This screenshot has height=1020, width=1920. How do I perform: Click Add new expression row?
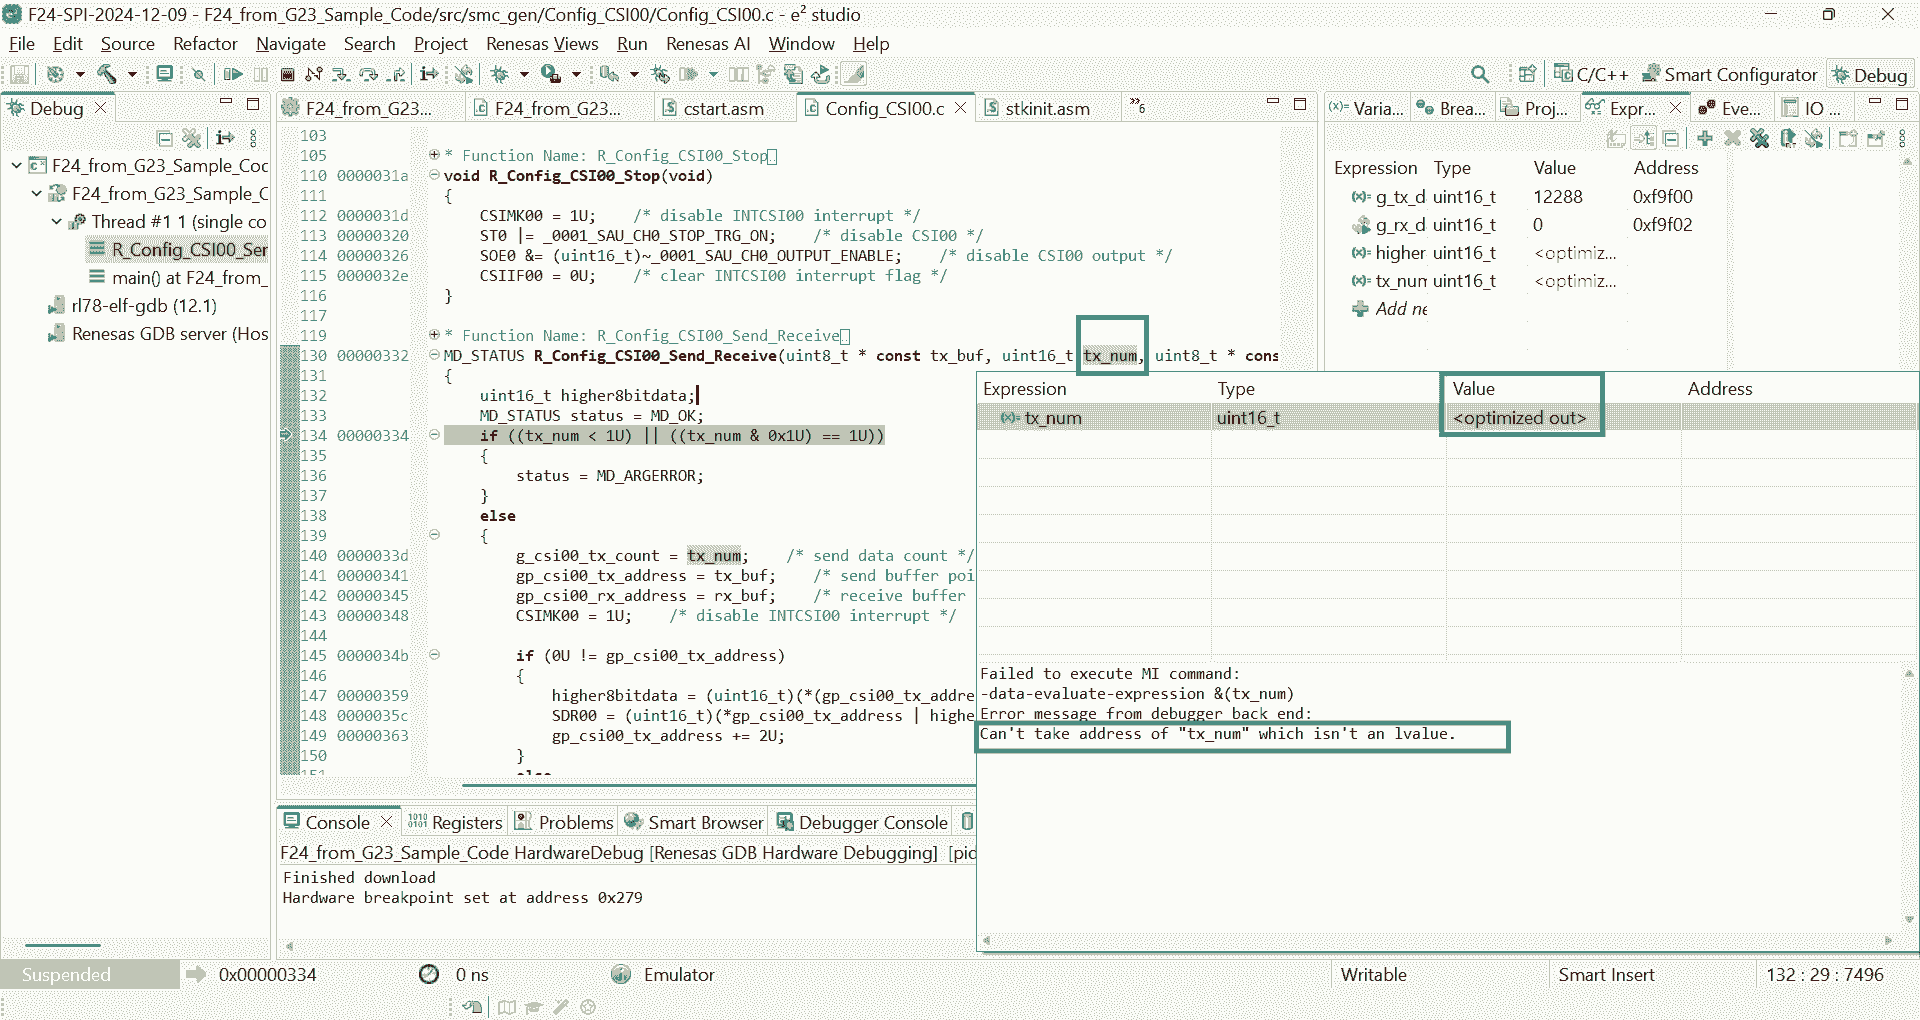(1400, 309)
